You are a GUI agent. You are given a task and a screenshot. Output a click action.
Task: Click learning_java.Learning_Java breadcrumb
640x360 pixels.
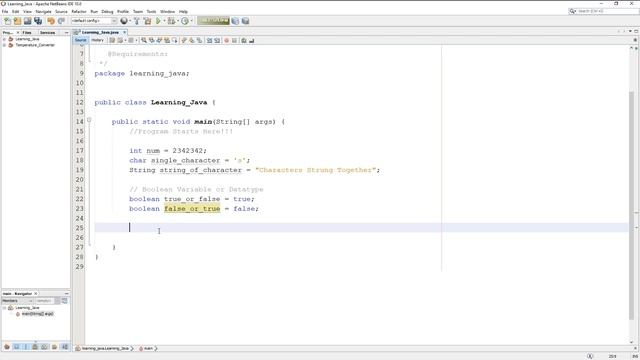click(105, 349)
